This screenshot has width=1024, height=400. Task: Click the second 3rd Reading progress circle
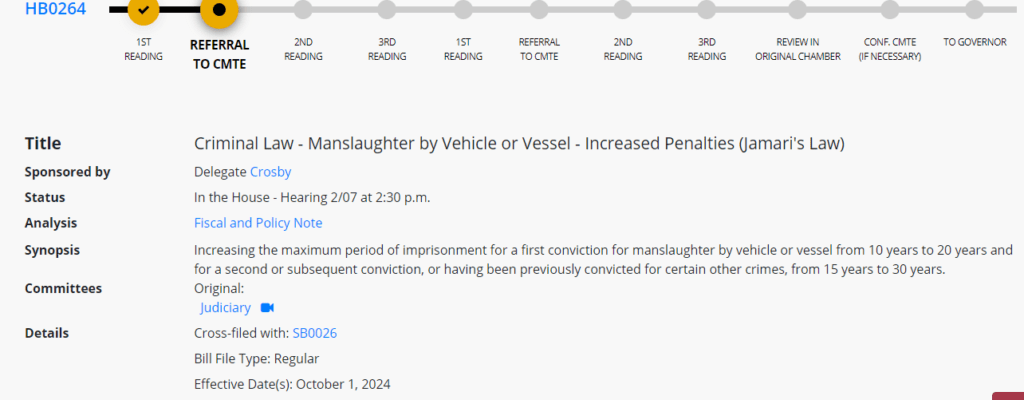706,9
